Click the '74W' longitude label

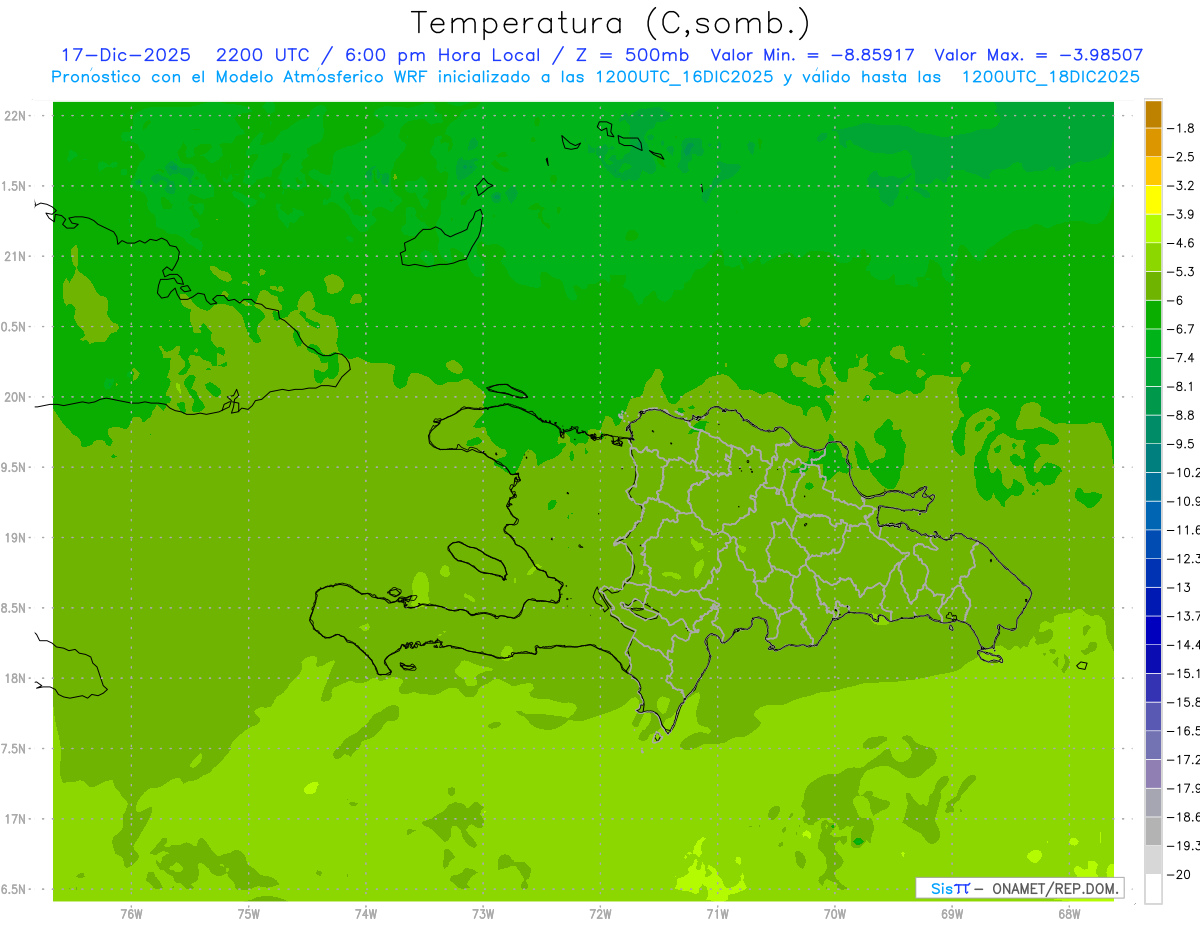coord(365,914)
